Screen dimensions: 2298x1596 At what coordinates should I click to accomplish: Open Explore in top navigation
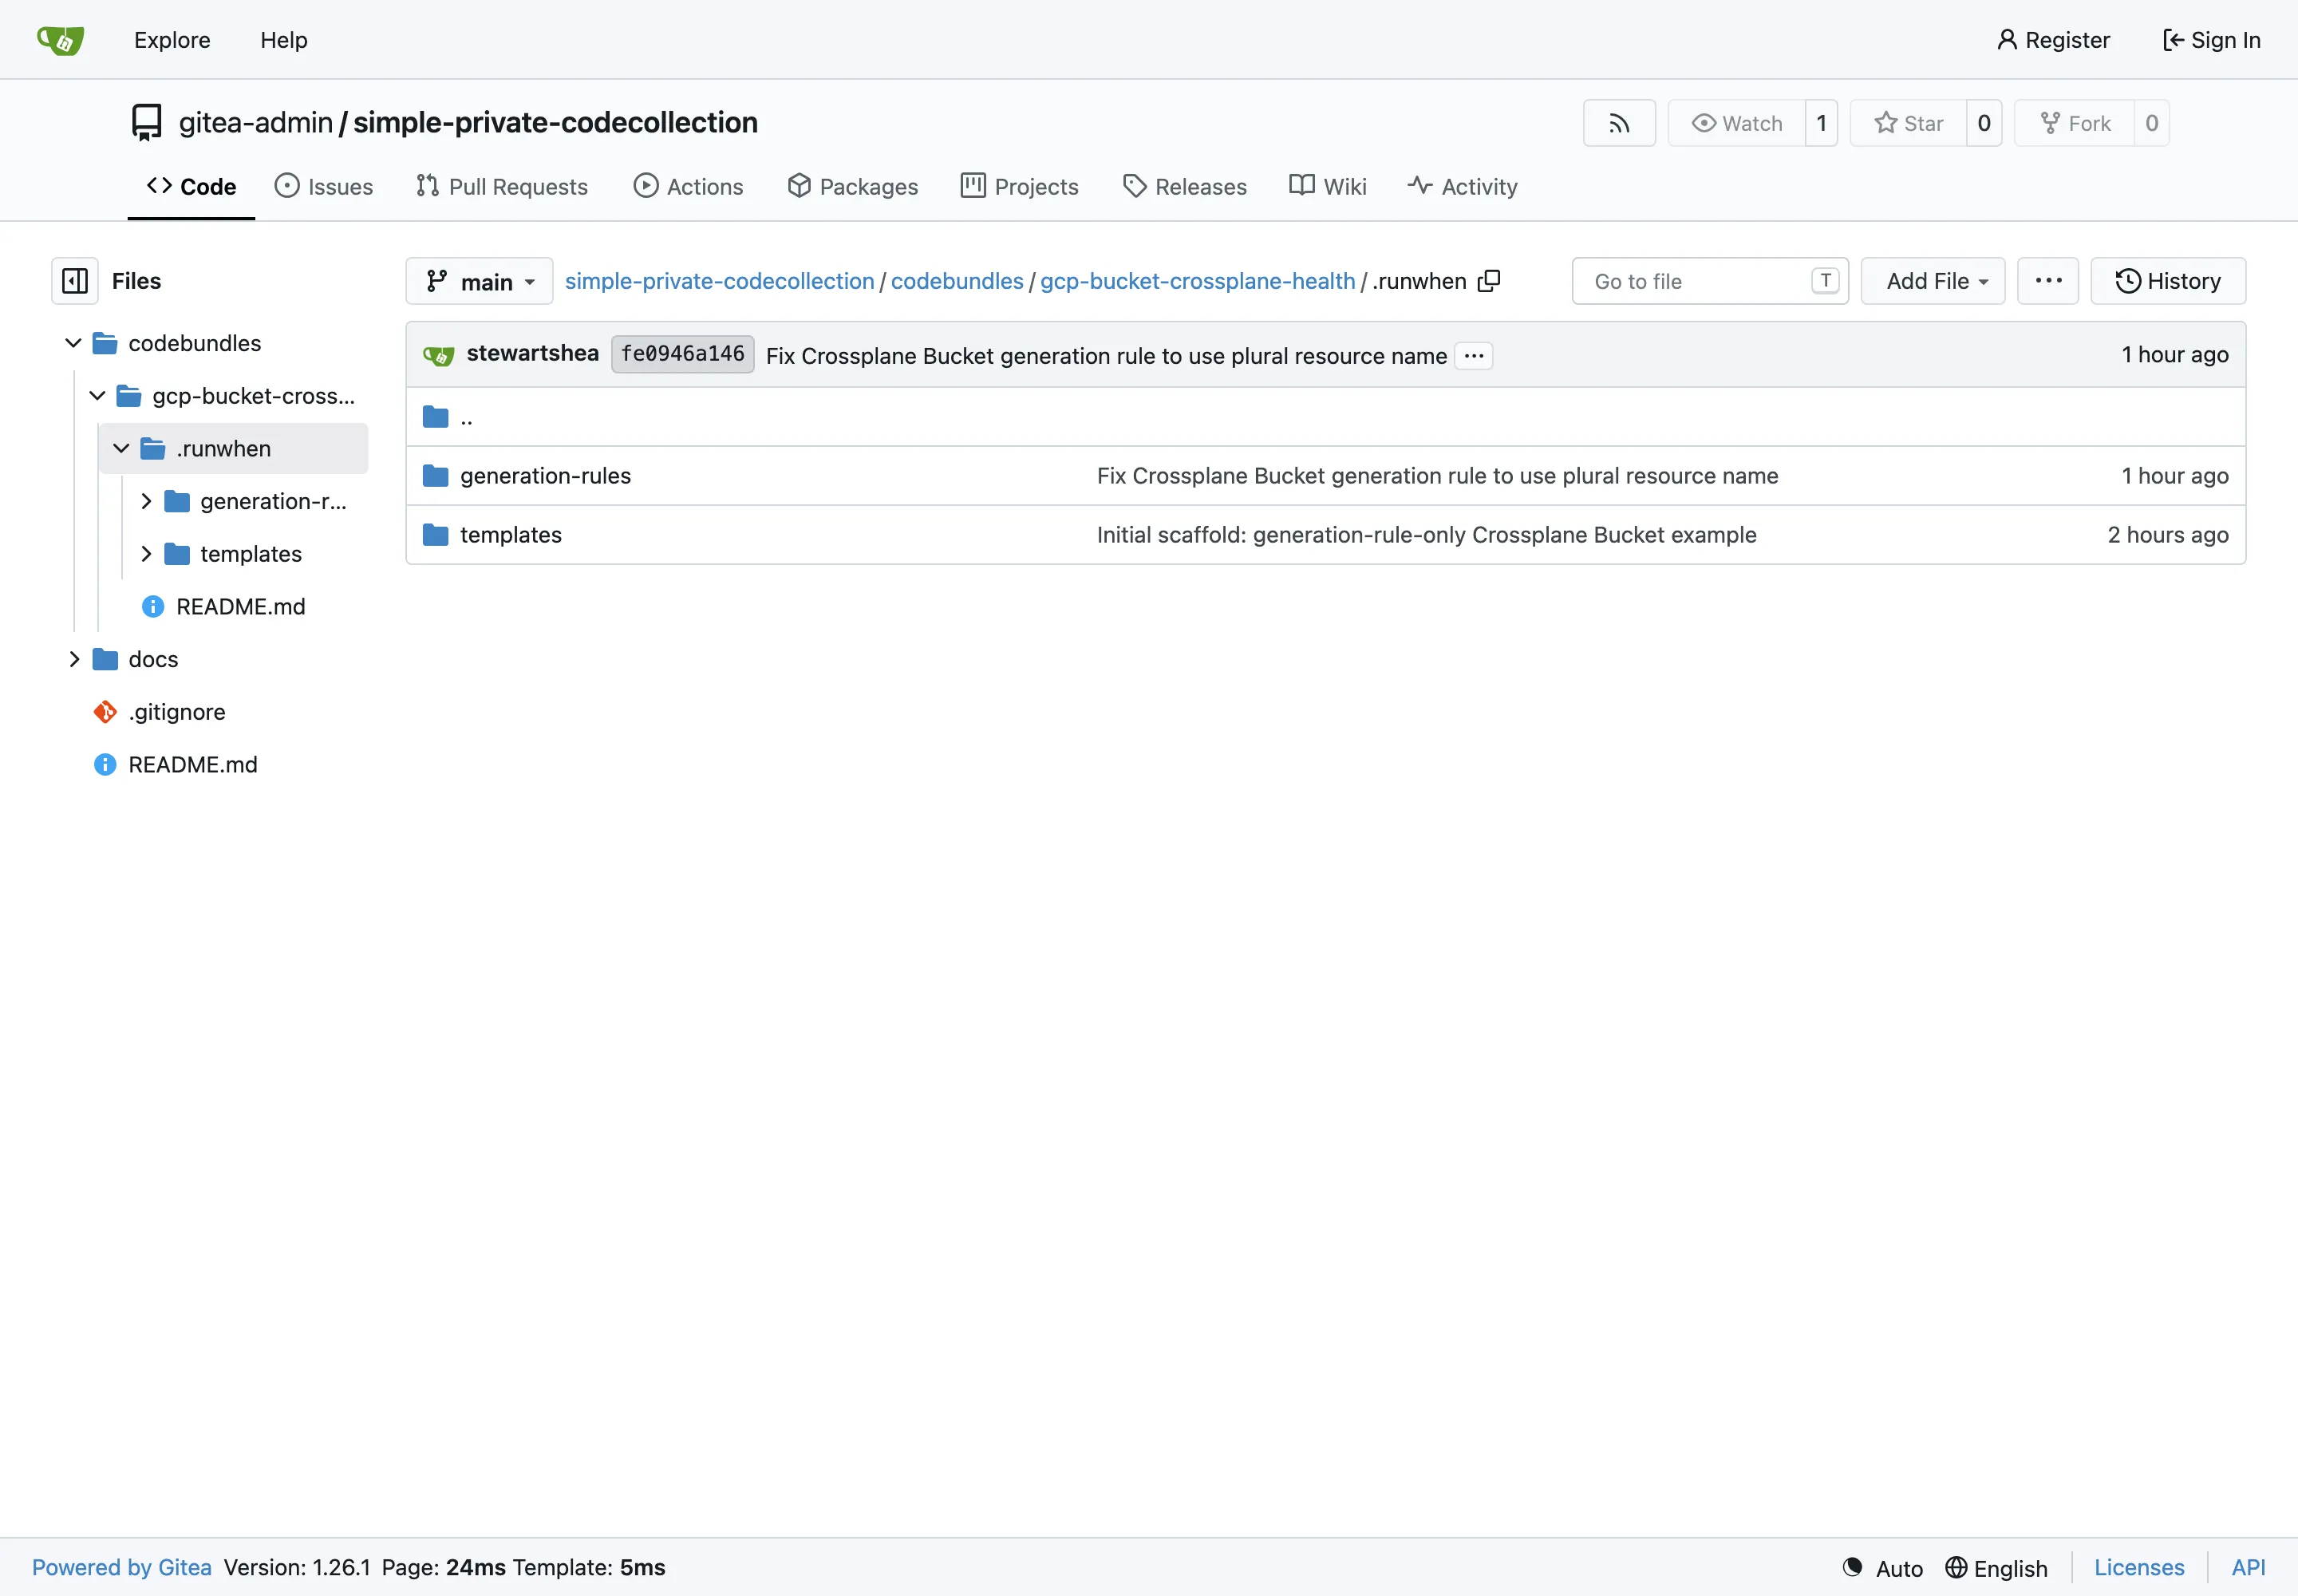click(x=172, y=40)
